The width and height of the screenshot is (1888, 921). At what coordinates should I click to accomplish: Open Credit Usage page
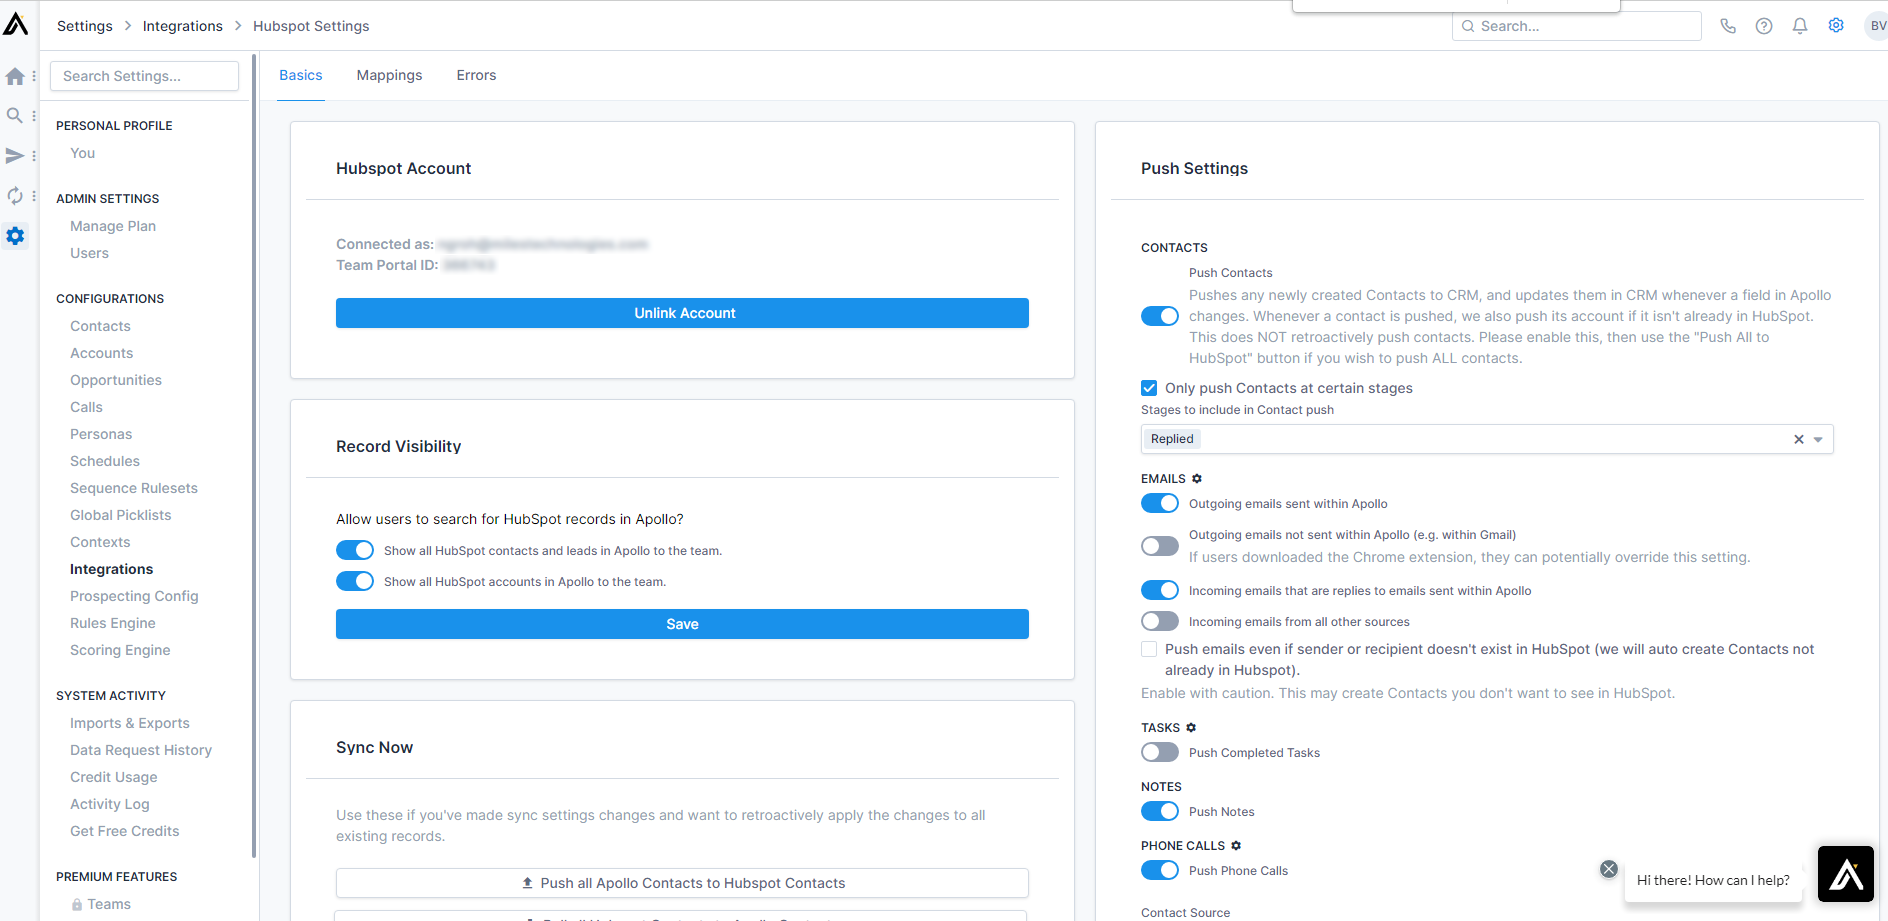click(113, 777)
